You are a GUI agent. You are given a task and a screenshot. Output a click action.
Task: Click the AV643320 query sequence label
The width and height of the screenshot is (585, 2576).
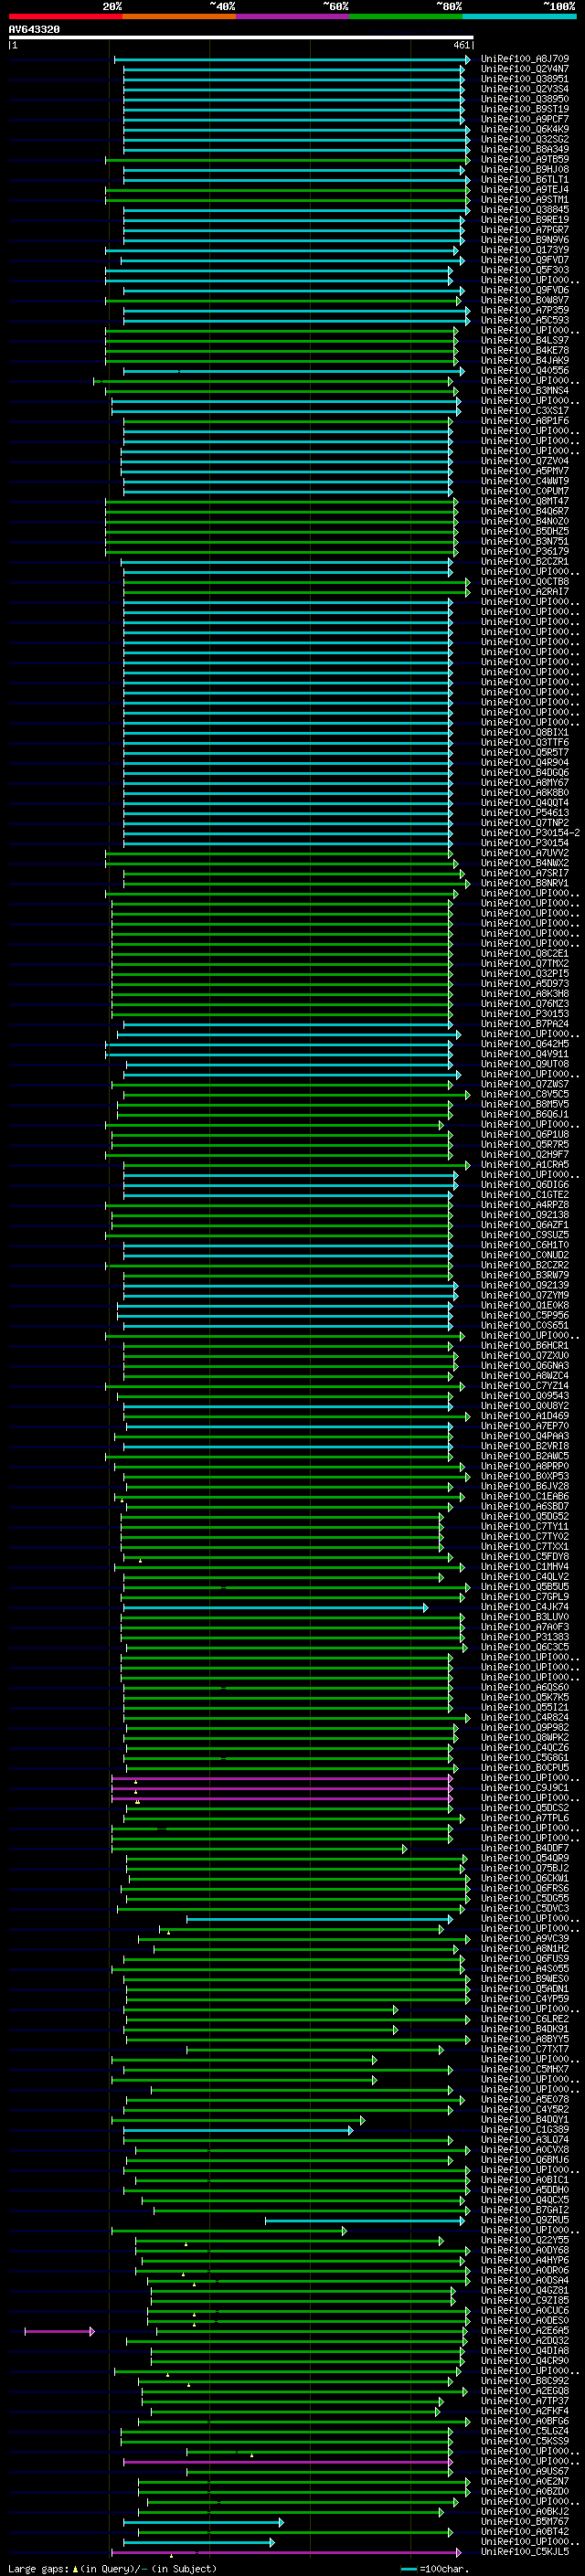pos(34,30)
